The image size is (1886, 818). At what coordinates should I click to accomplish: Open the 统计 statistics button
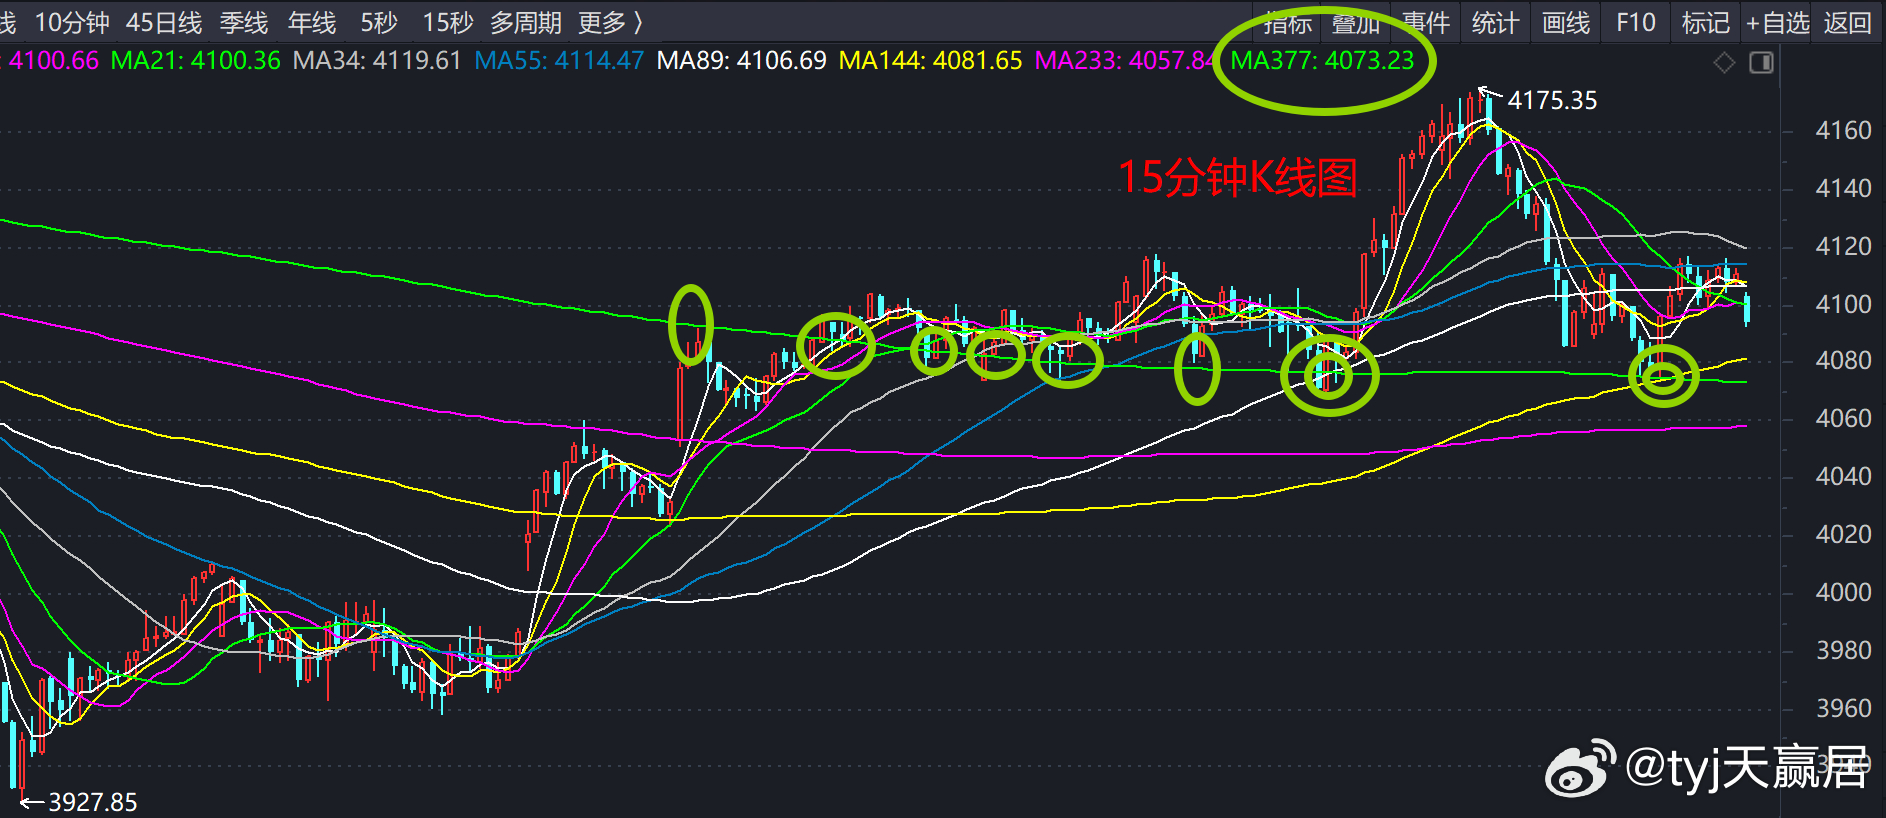[x=1496, y=22]
